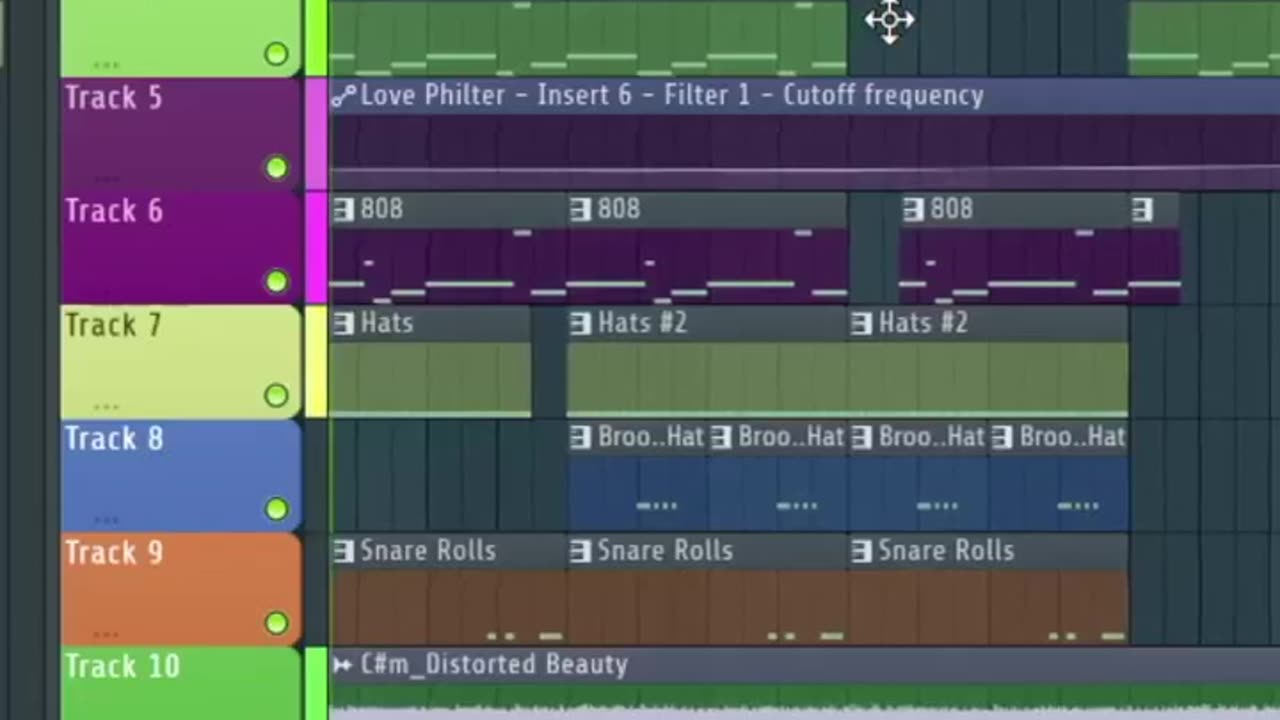Image resolution: width=1280 pixels, height=720 pixels.
Task: Open the icon menu of the third Snare Rolls clip
Action: click(x=862, y=551)
